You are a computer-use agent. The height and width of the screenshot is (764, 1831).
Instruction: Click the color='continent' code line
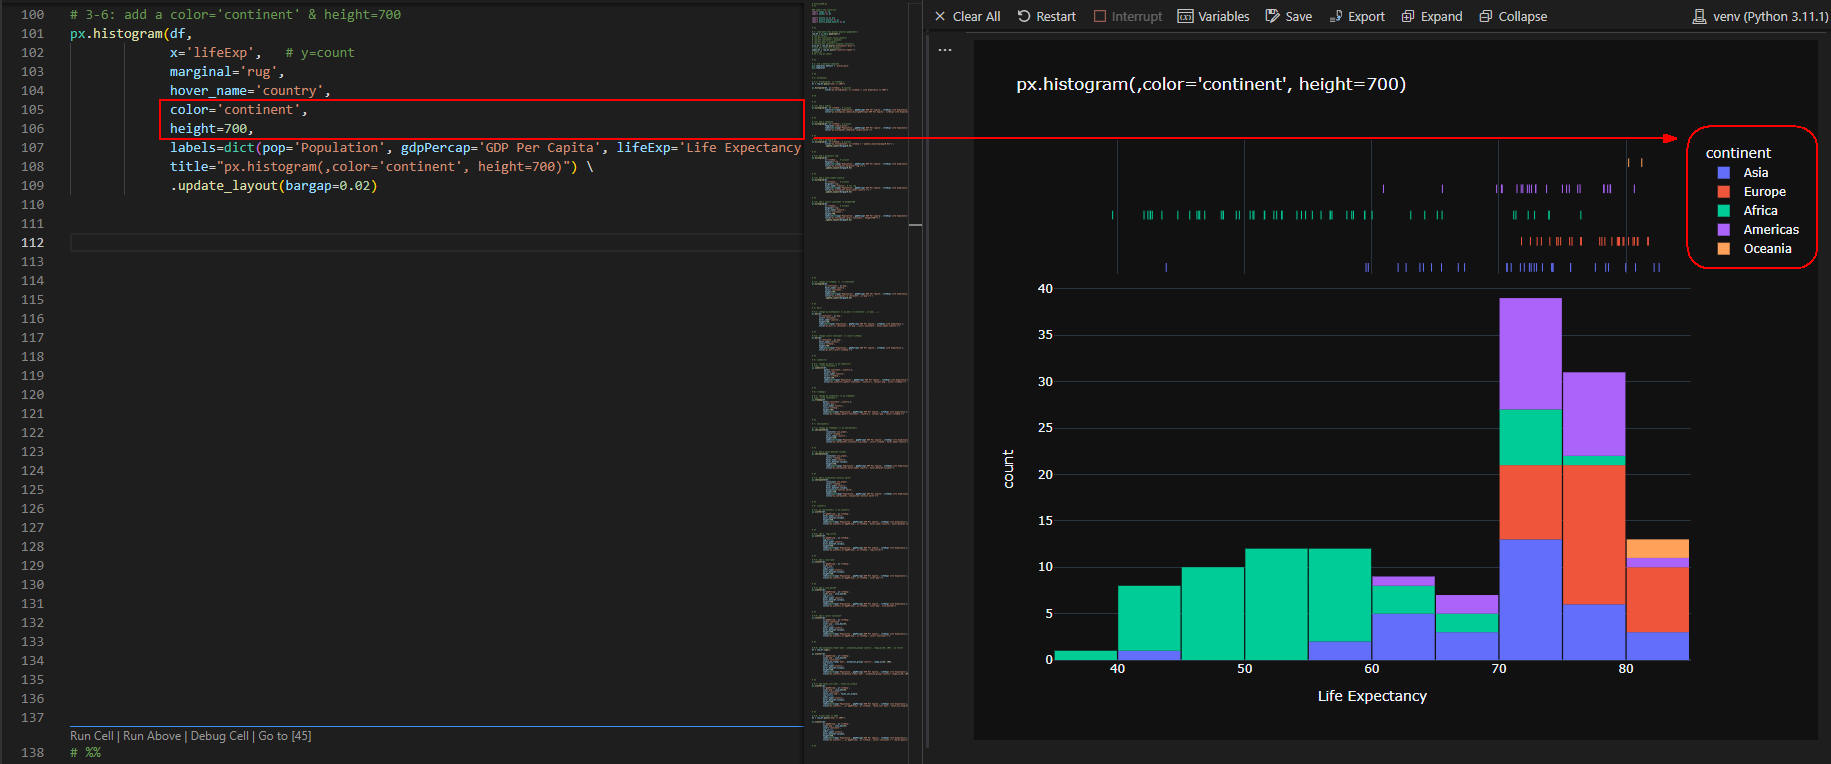coord(239,110)
